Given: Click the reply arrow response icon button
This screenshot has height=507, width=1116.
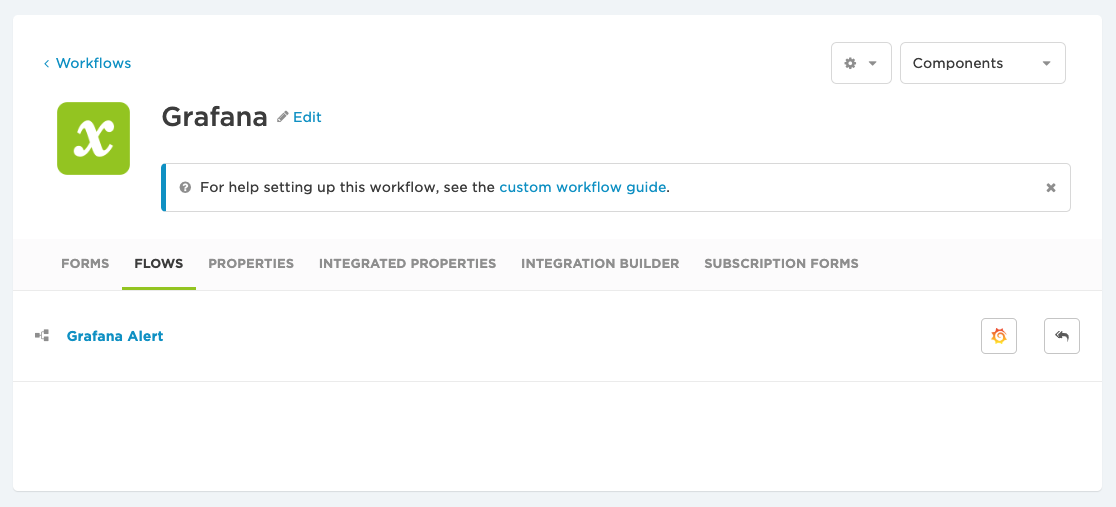Looking at the screenshot, I should pyautogui.click(x=1062, y=336).
